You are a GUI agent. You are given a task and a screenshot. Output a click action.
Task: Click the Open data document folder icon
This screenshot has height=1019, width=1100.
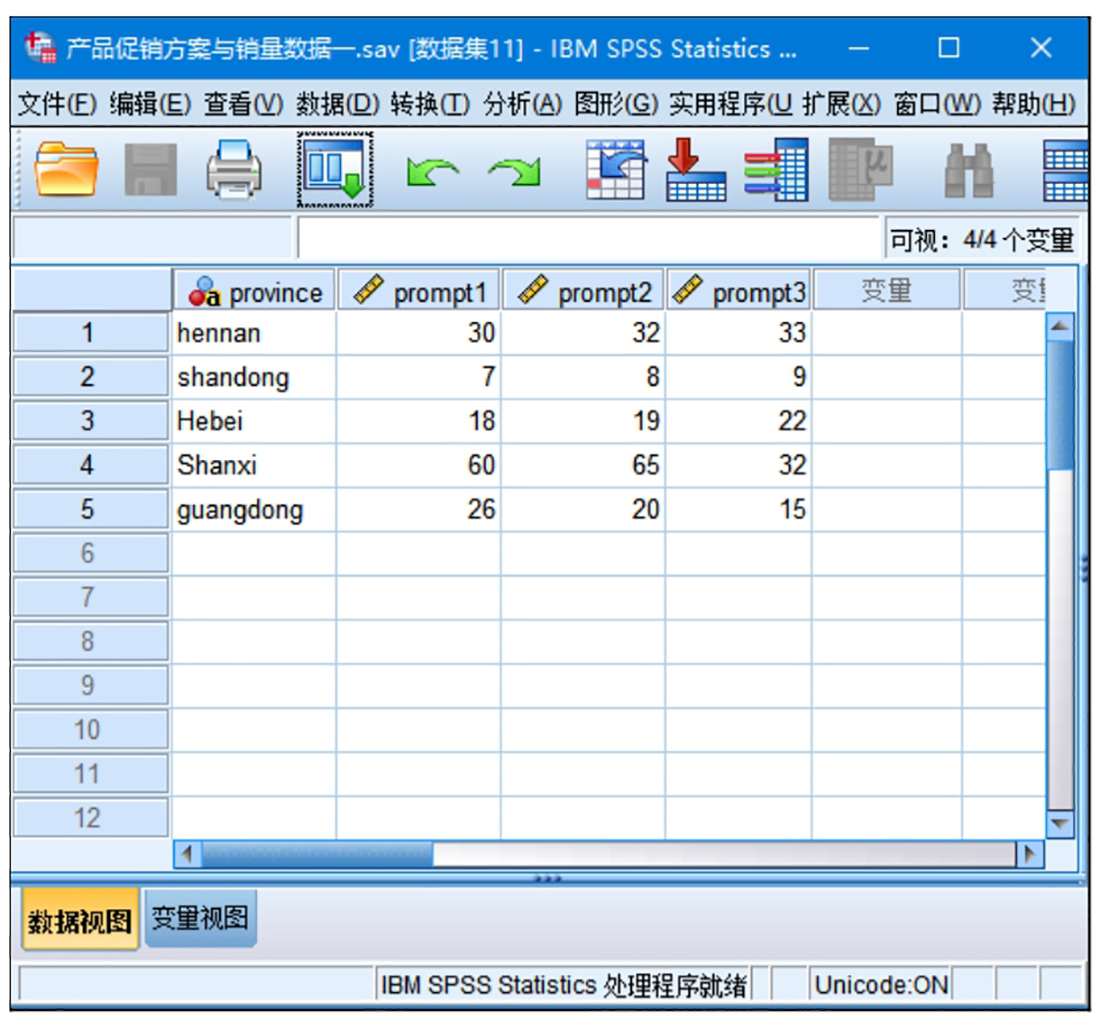67,170
